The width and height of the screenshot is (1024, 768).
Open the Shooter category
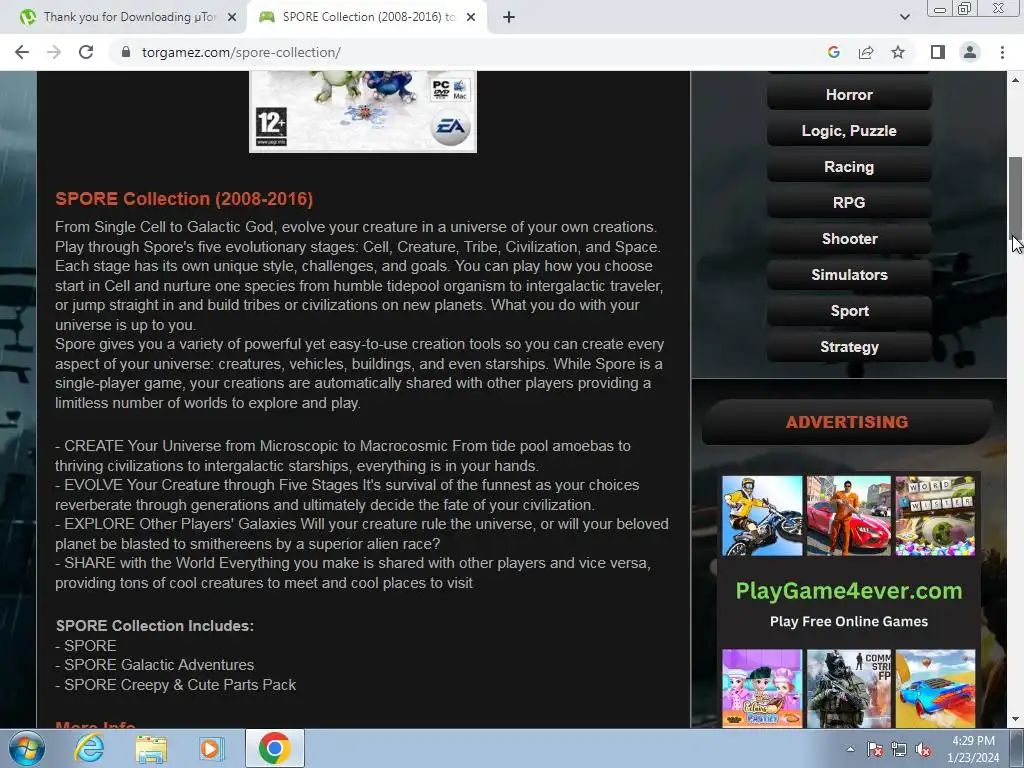tap(849, 238)
